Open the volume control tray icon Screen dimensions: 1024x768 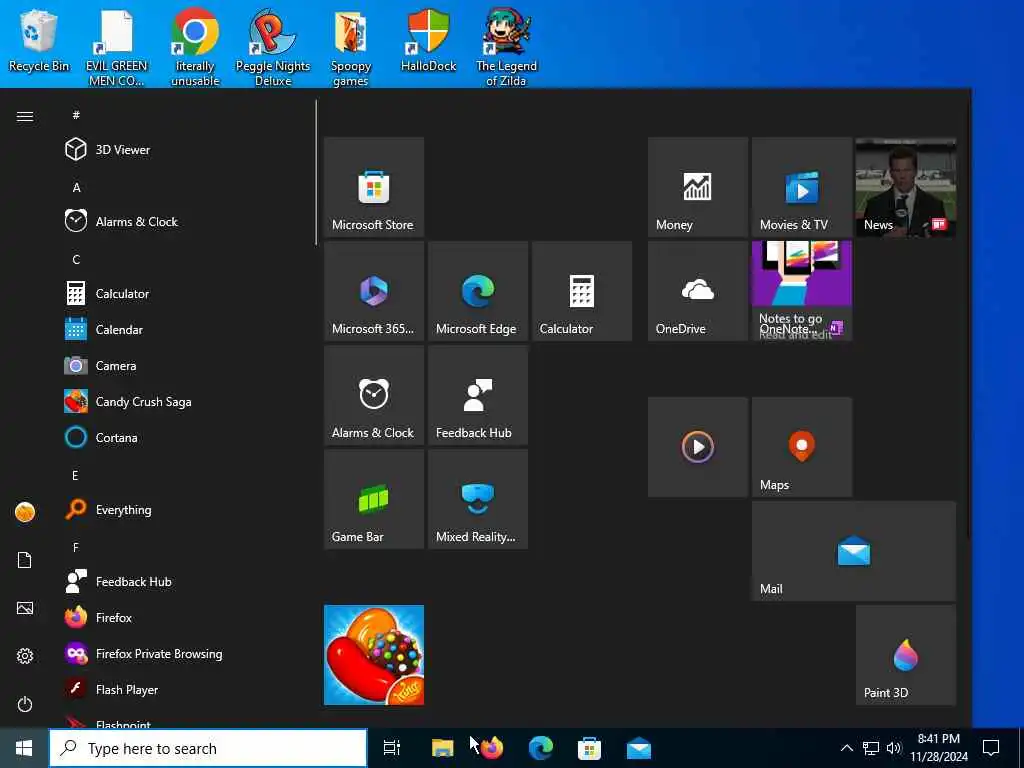893,748
